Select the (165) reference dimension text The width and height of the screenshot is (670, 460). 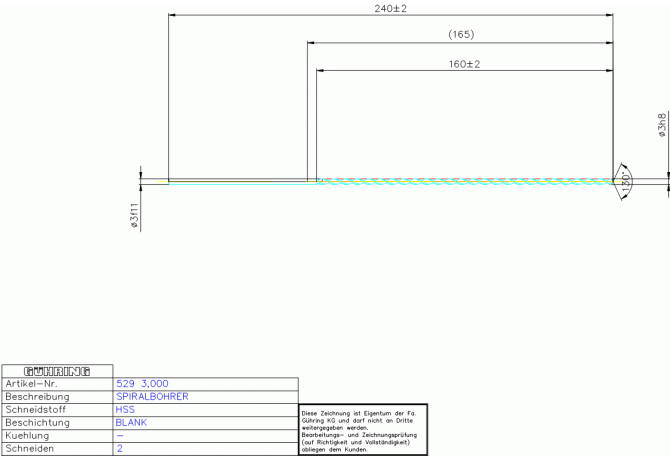pyautogui.click(x=460, y=35)
